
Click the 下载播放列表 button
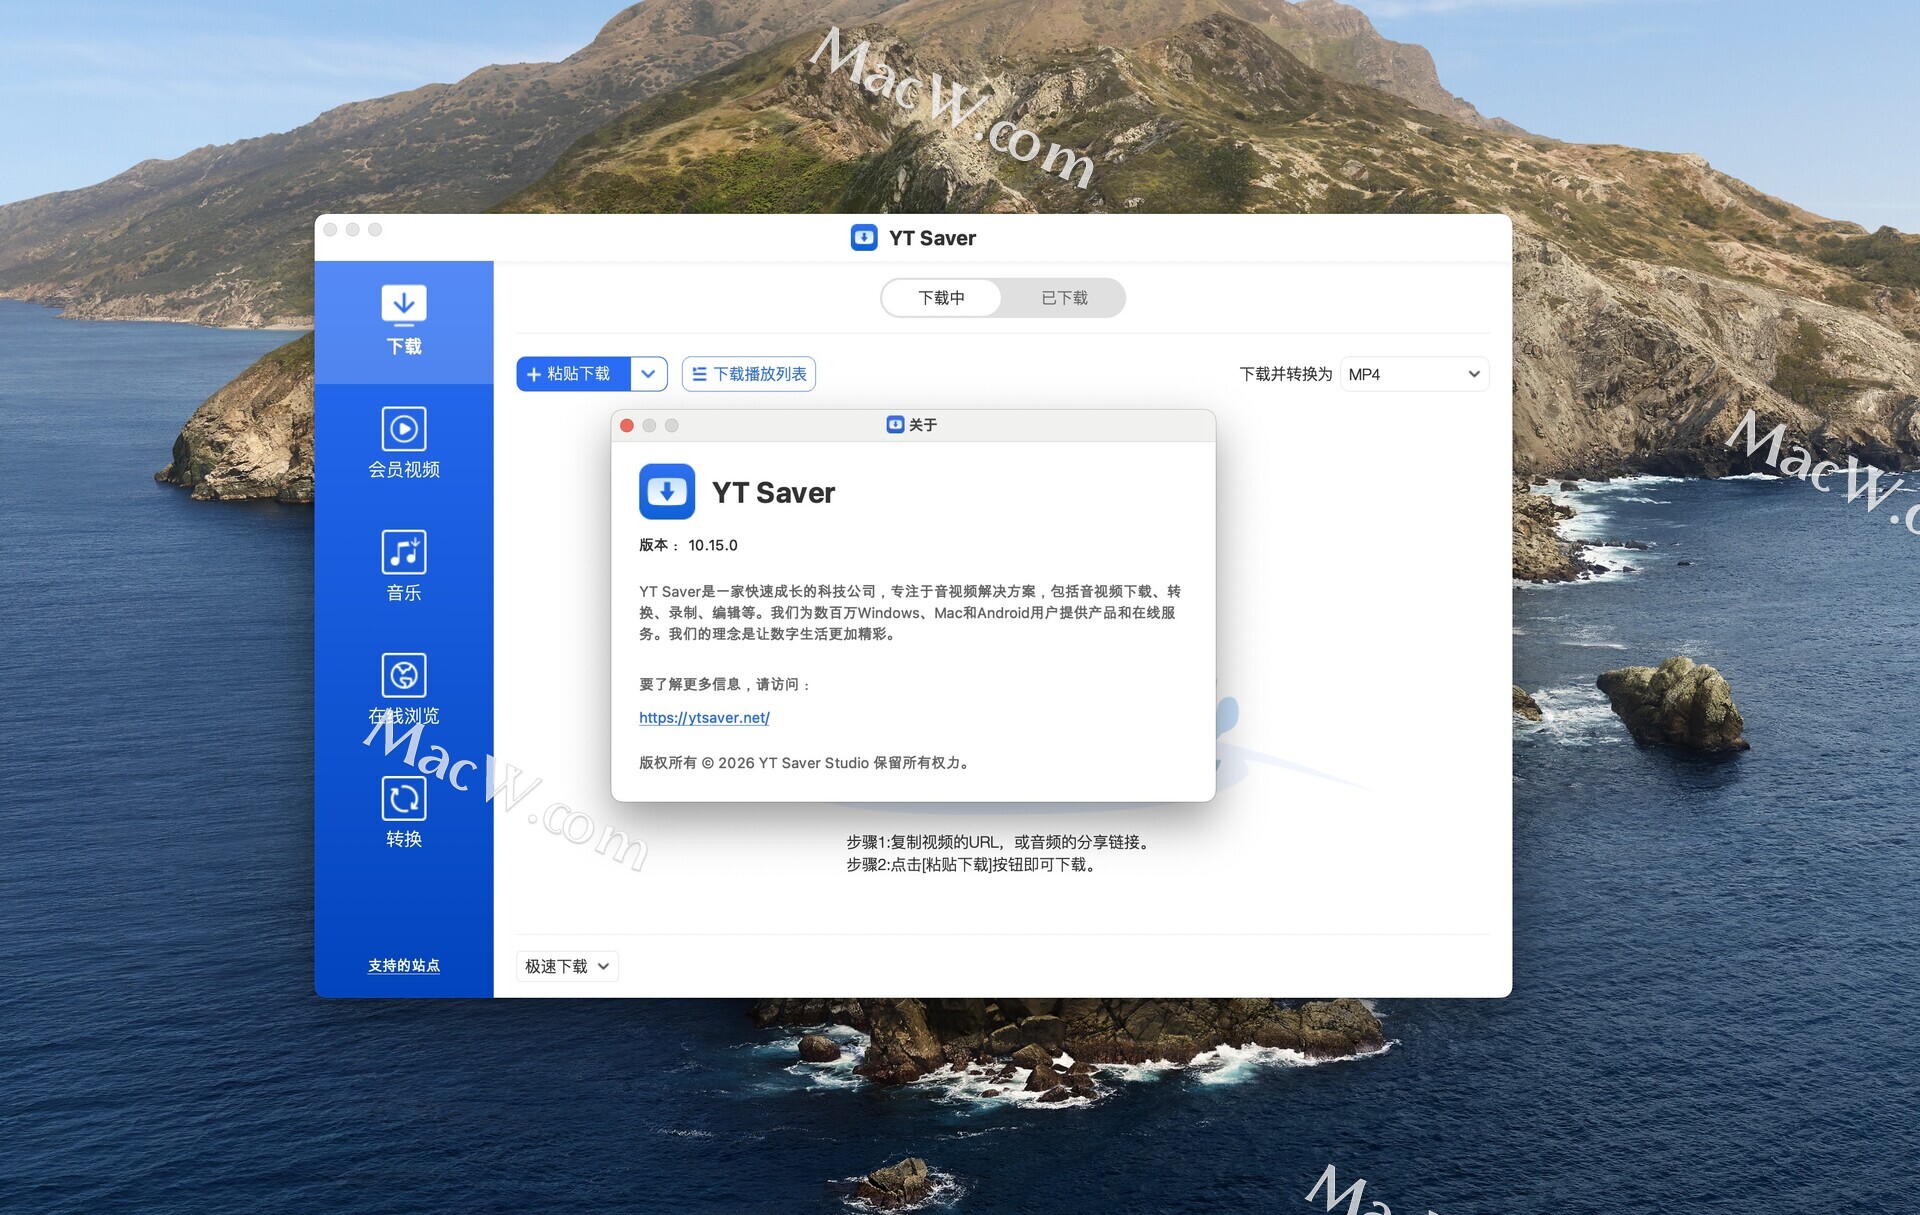pos(749,374)
